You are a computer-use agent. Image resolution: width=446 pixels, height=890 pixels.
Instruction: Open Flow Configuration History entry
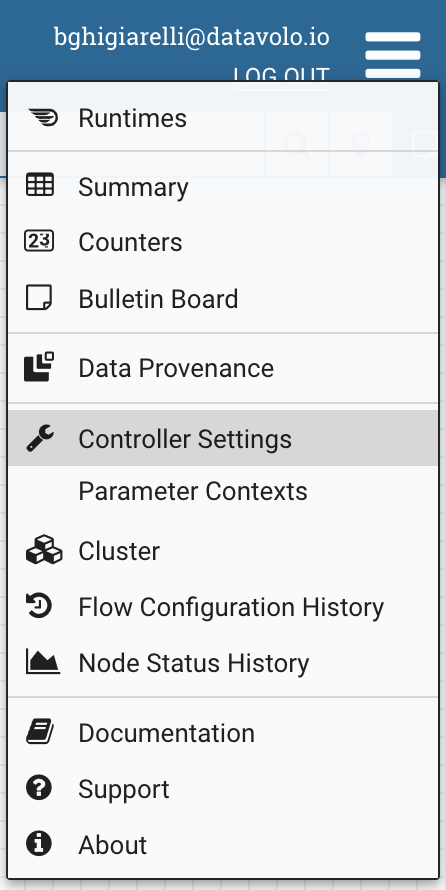point(223,607)
